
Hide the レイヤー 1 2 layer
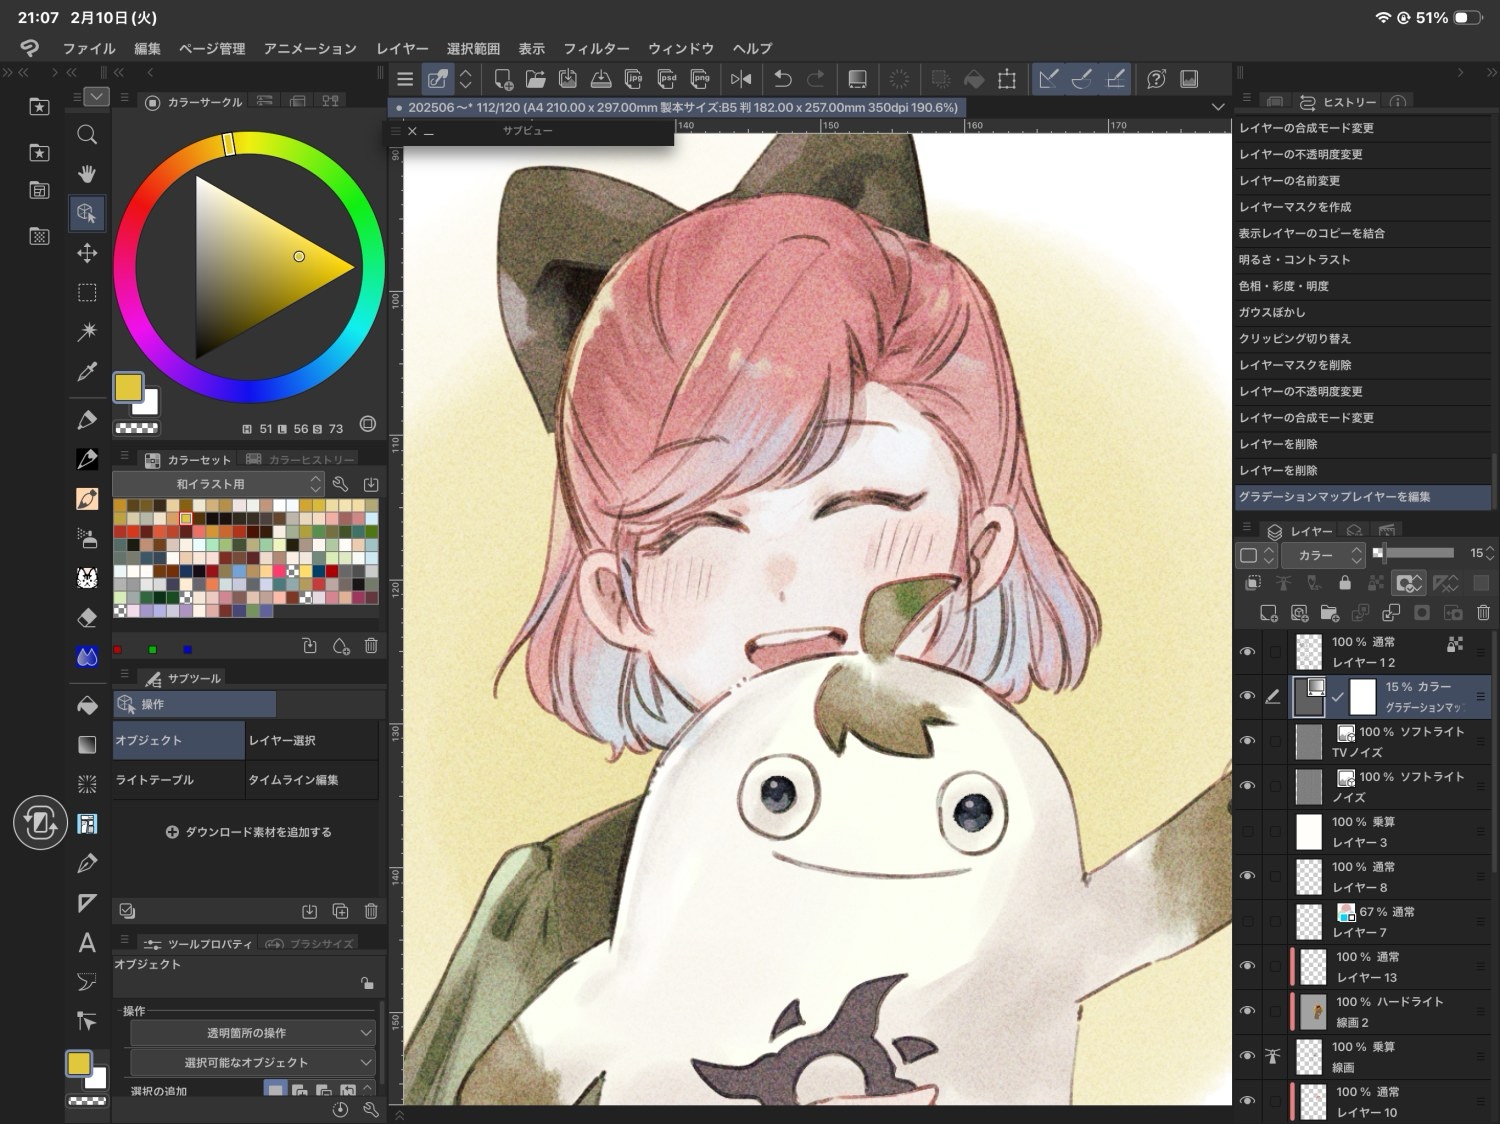pyautogui.click(x=1247, y=652)
